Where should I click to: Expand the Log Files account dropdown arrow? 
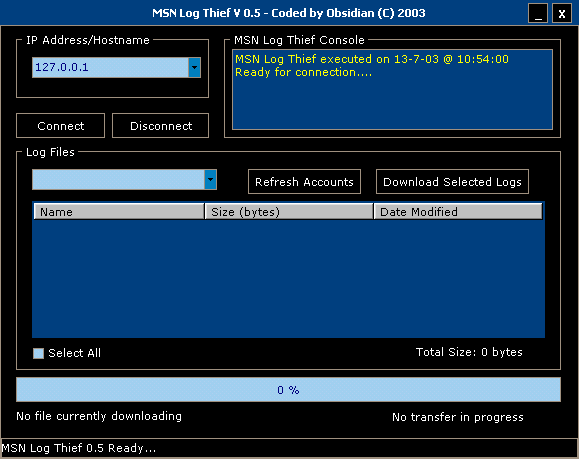point(210,180)
